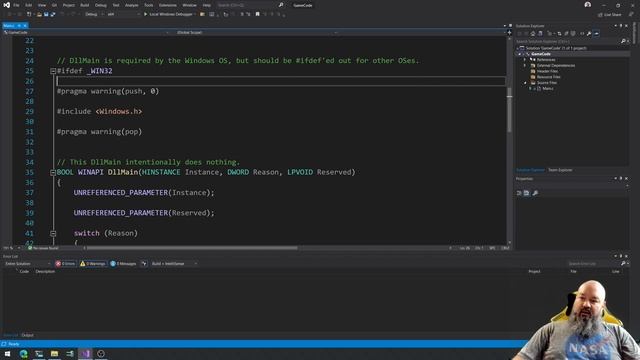Open the x64 platform dropdown
The height and width of the screenshot is (360, 640).
pos(123,14)
